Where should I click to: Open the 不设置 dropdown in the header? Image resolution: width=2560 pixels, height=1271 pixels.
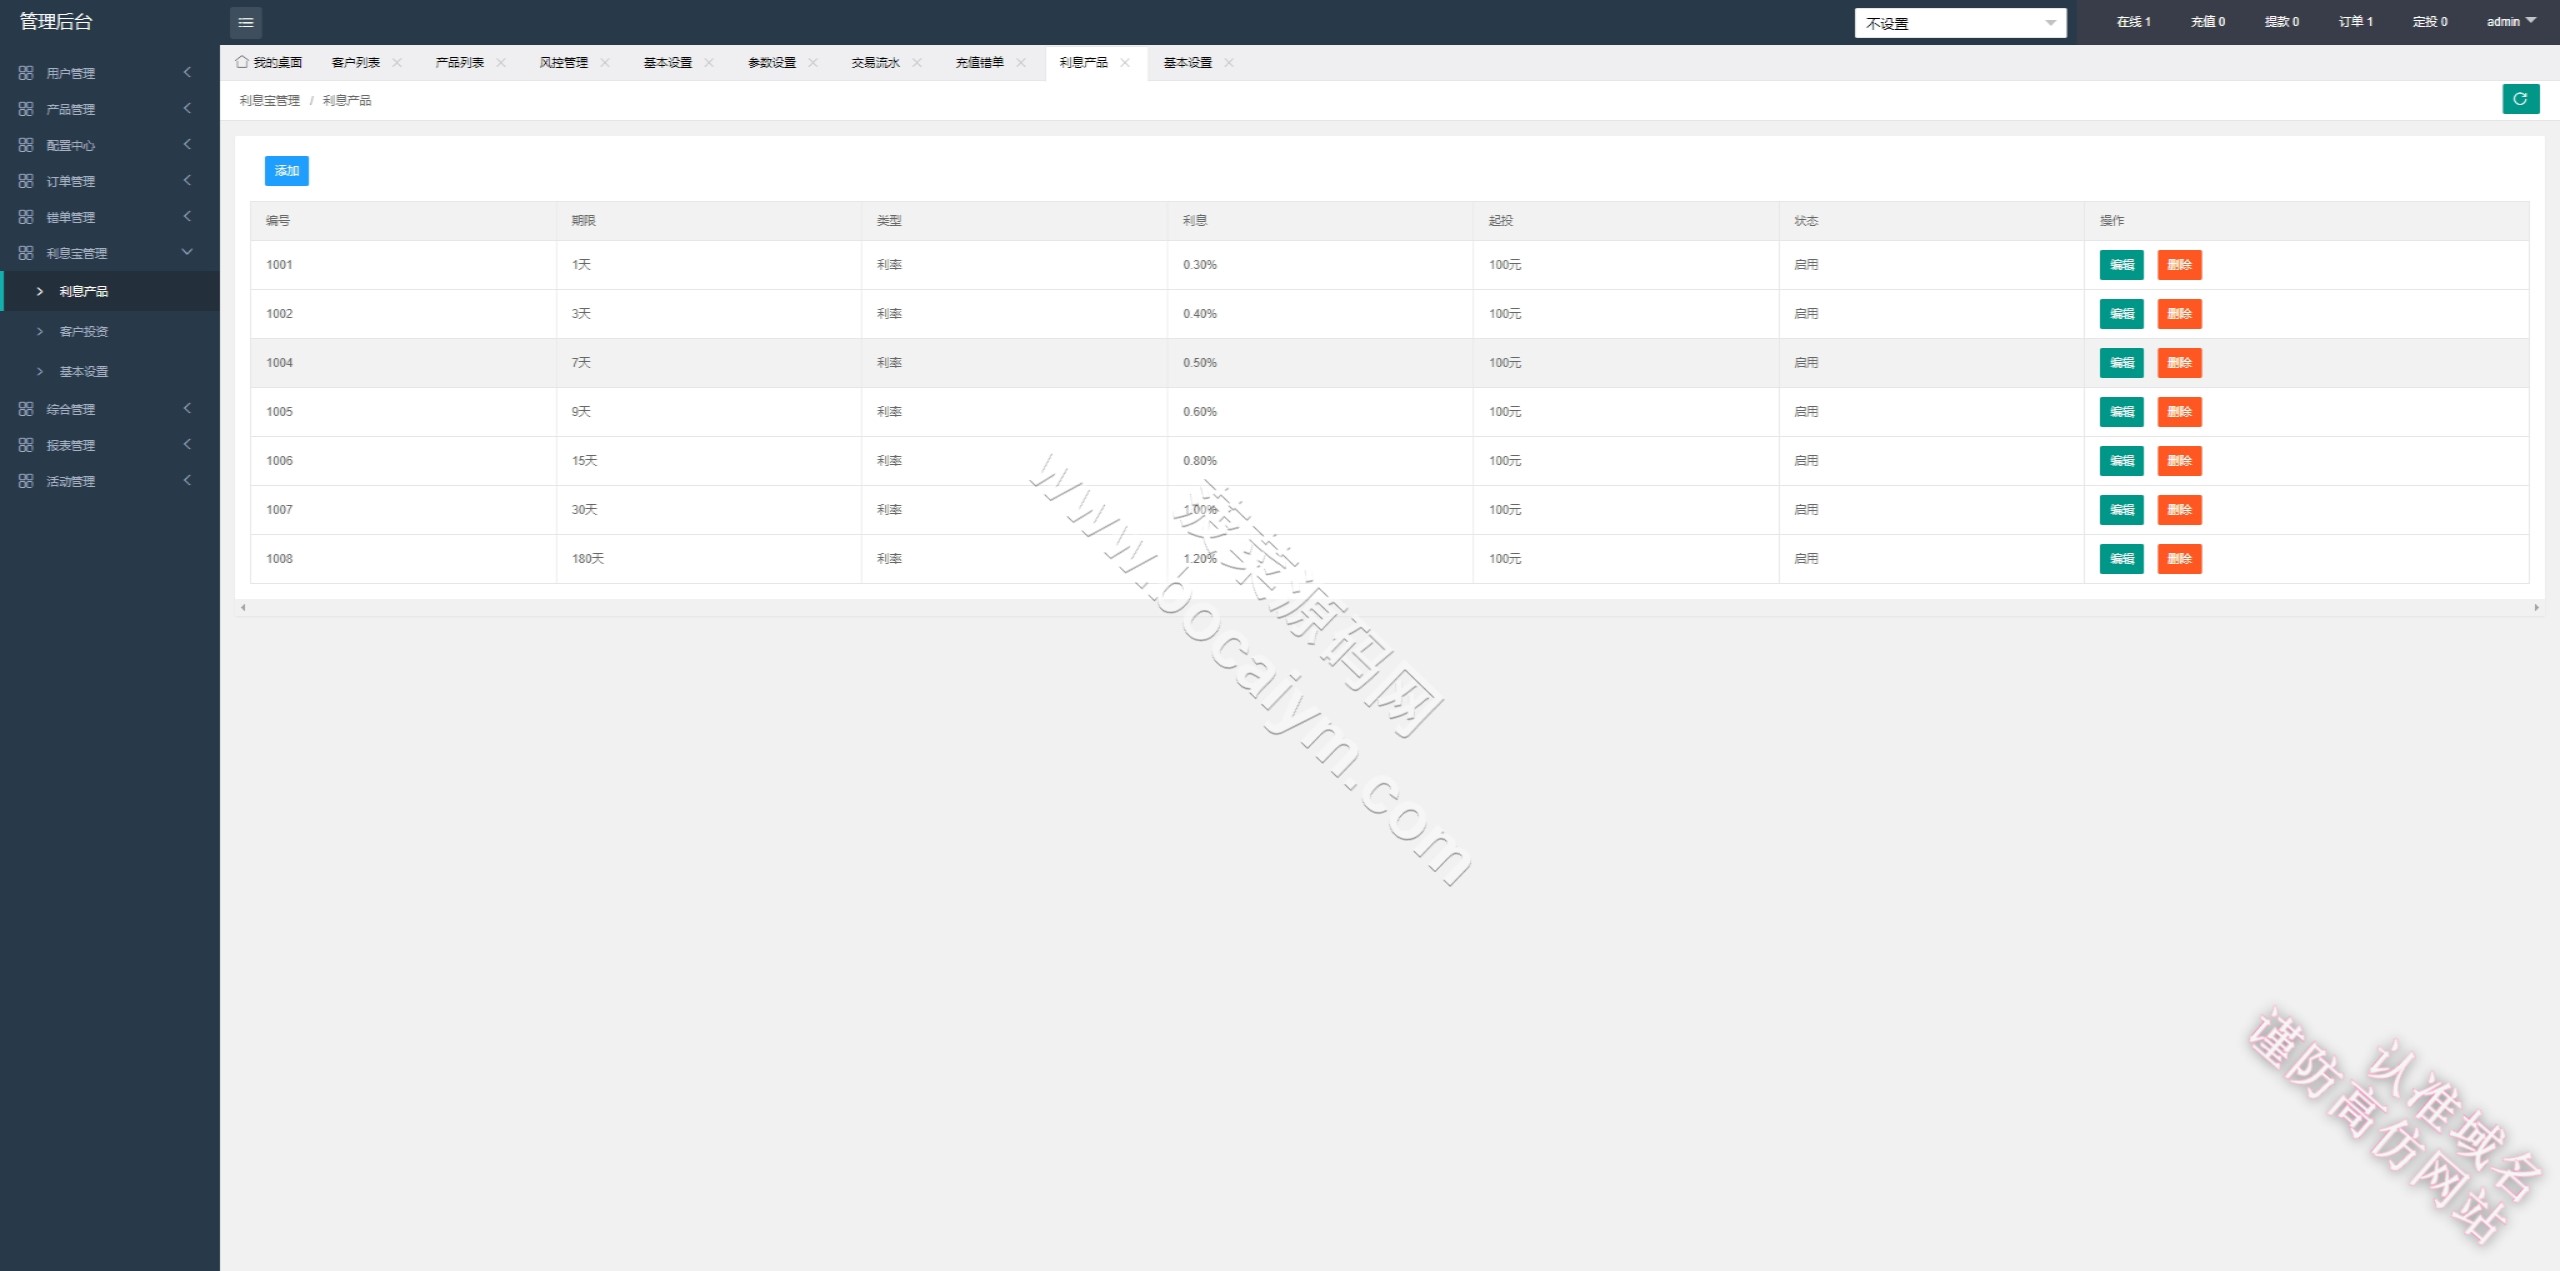[1960, 23]
